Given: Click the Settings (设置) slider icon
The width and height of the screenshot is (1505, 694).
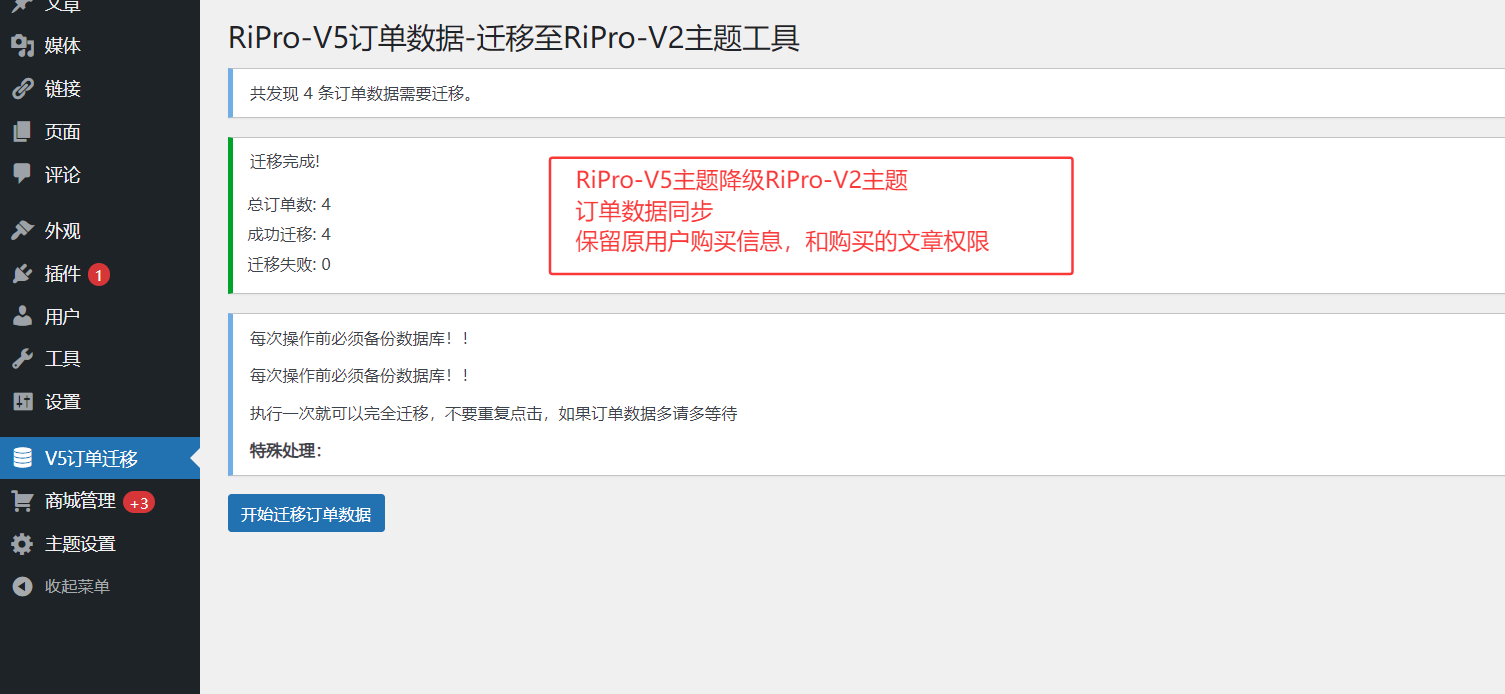Looking at the screenshot, I should click(23, 402).
